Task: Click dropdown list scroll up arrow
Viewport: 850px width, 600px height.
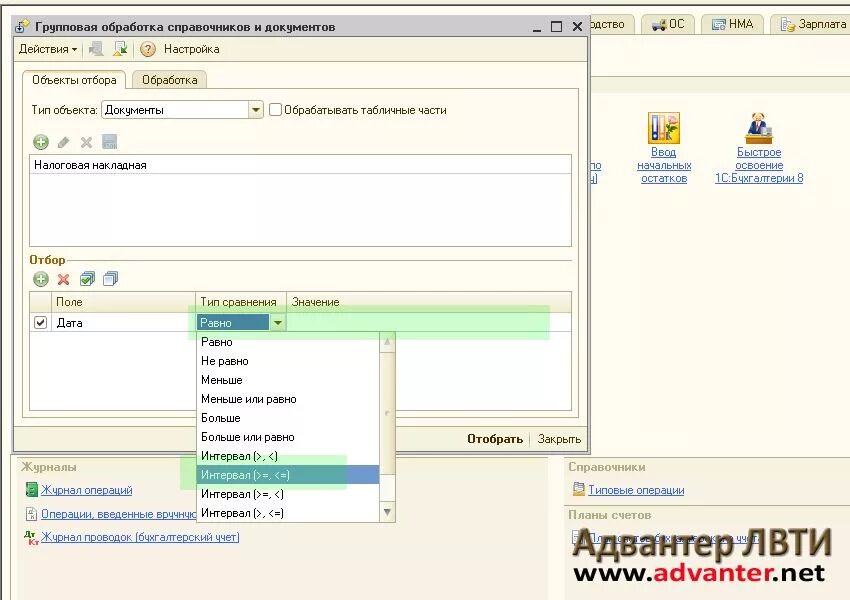Action: (x=387, y=342)
